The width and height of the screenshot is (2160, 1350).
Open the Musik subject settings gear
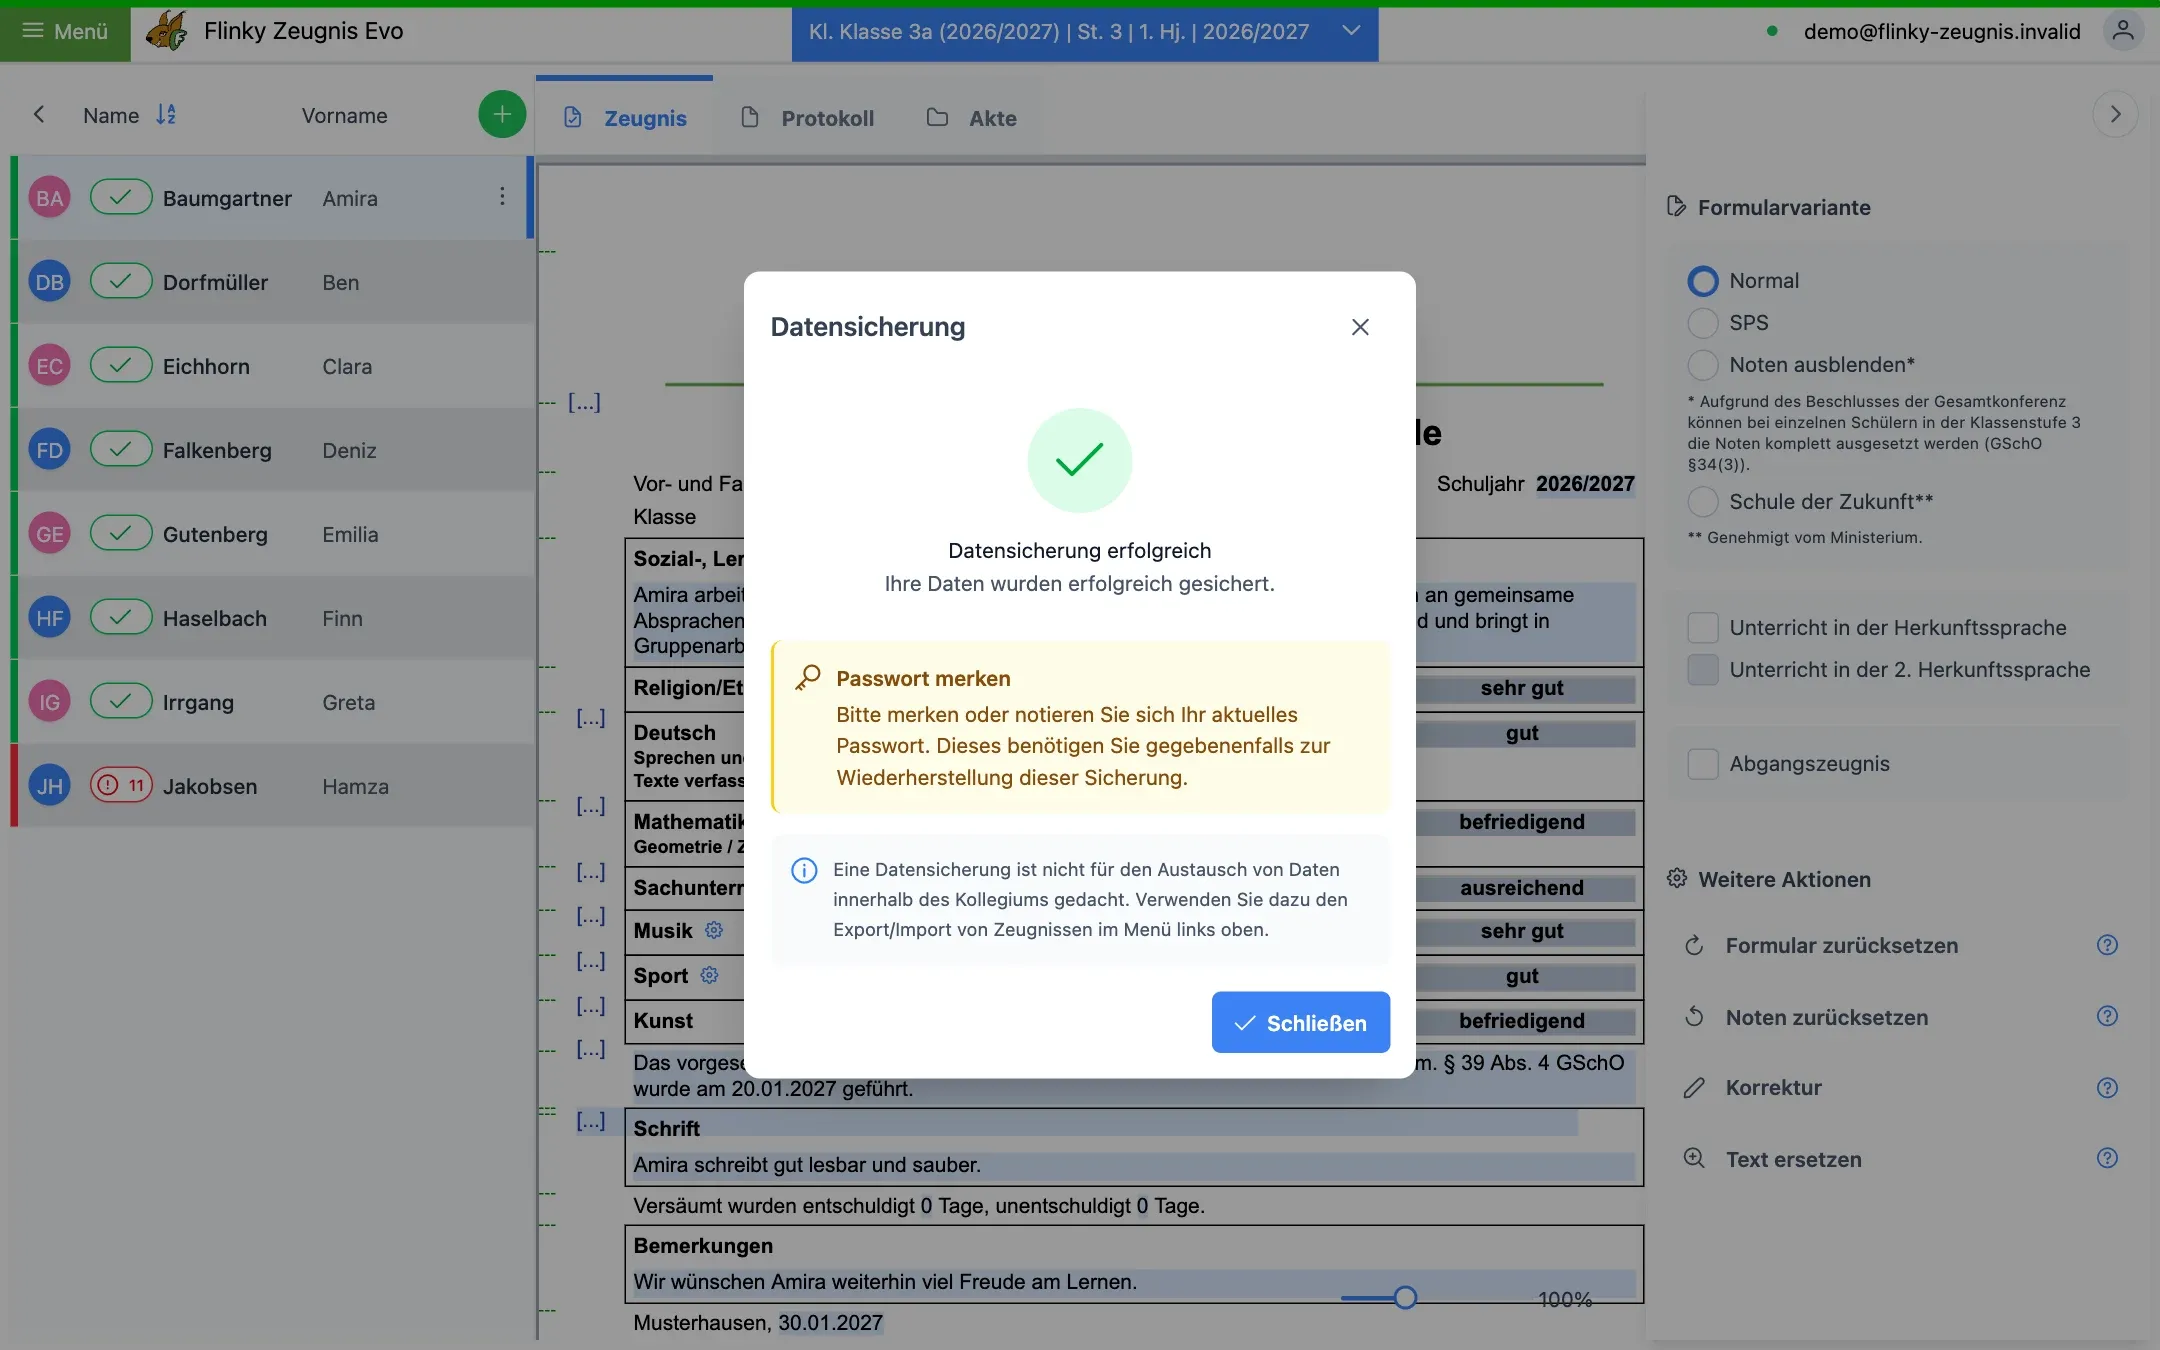(713, 930)
